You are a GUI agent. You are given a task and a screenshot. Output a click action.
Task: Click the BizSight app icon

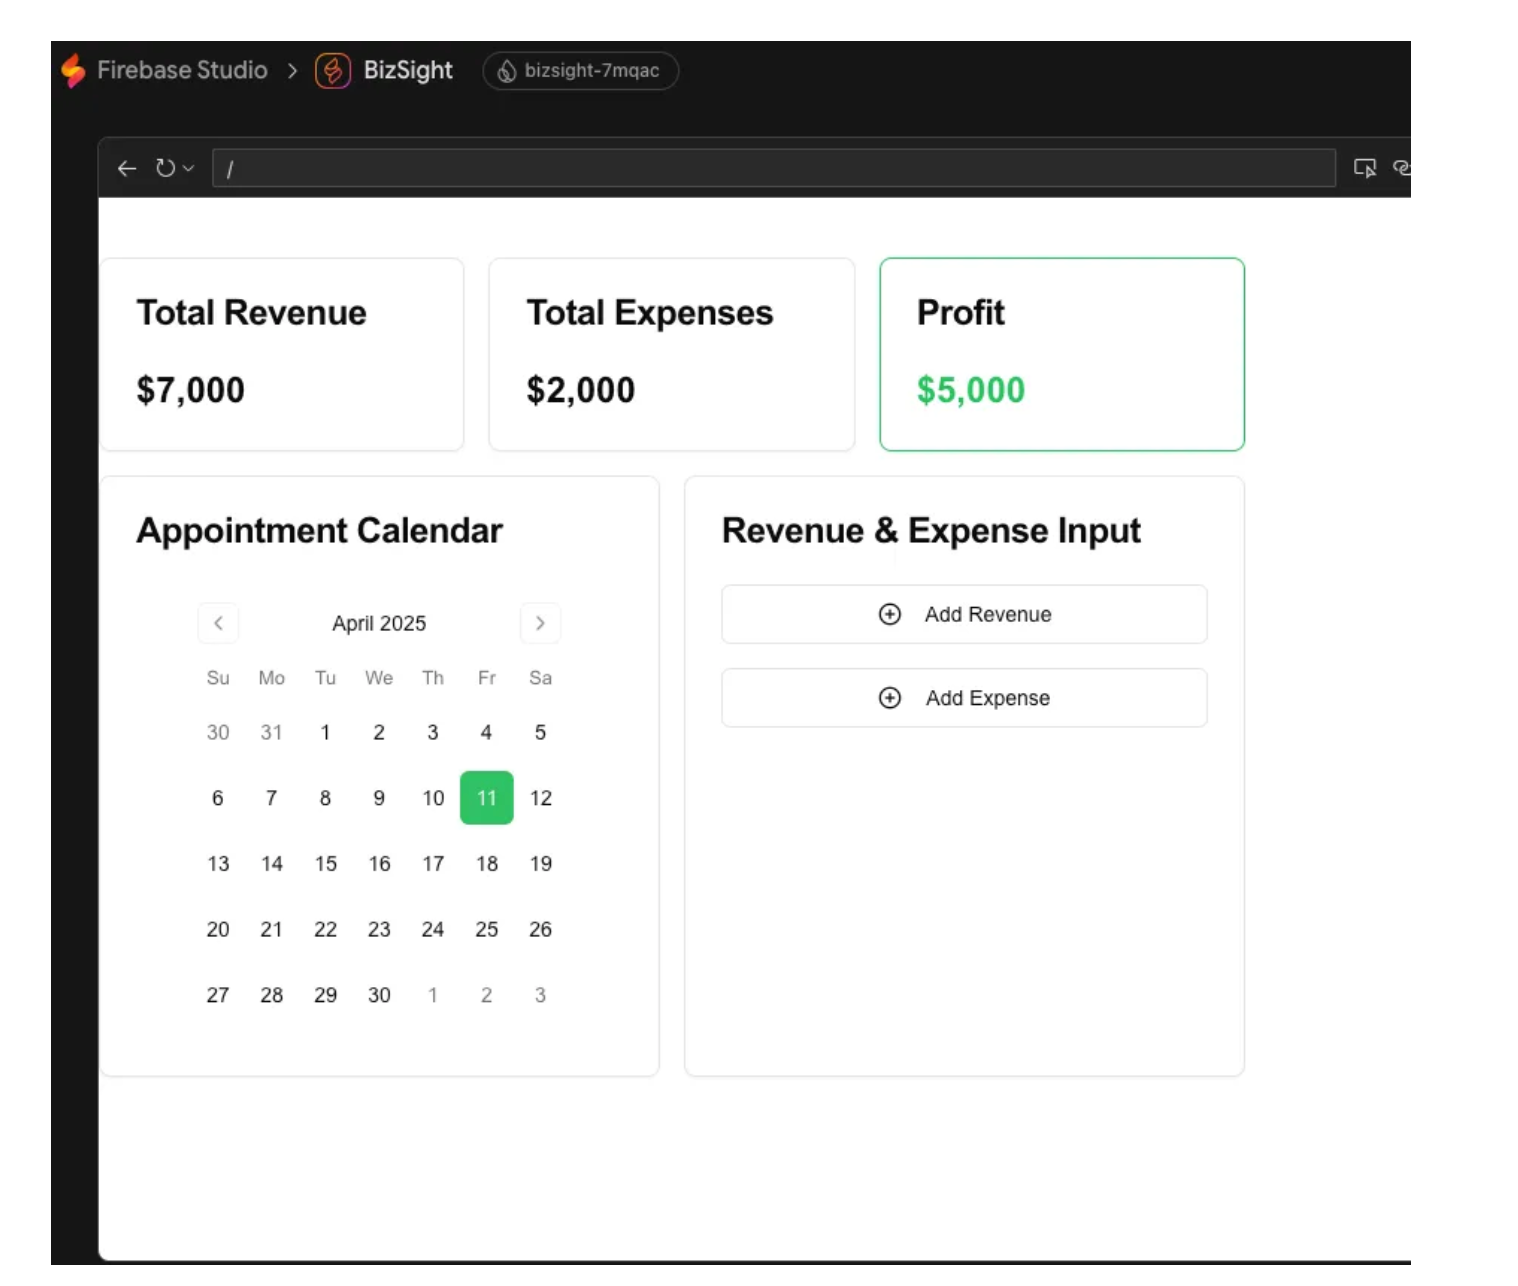[x=333, y=70]
